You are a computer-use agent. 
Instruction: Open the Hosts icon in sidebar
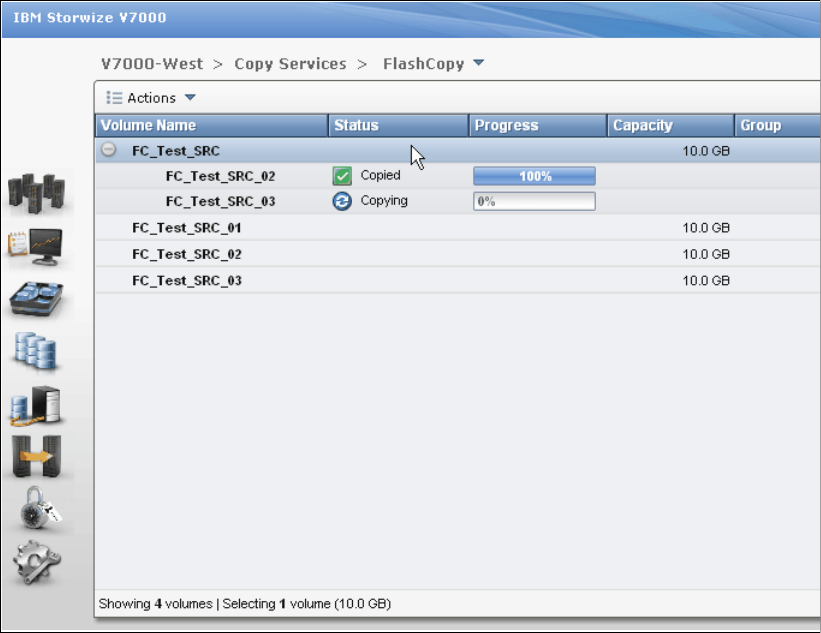tap(36, 405)
